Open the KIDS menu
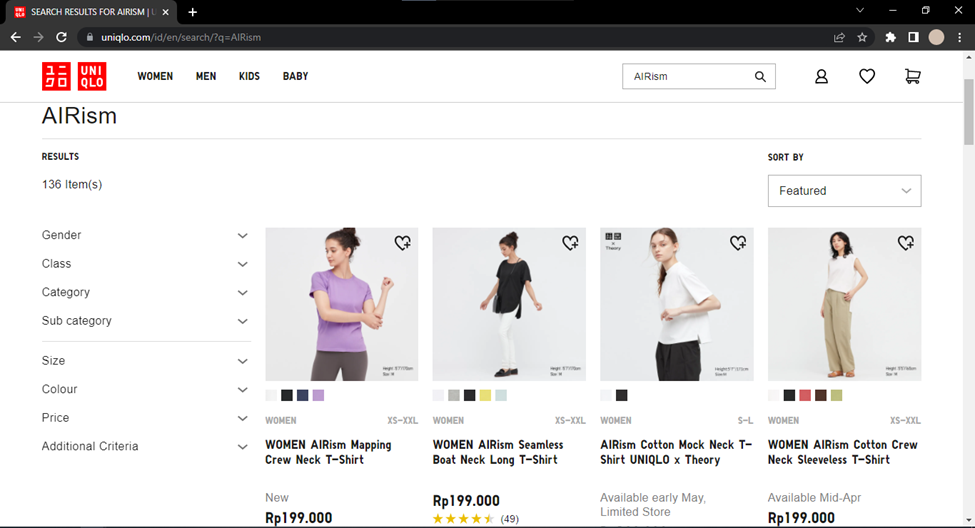 click(249, 76)
